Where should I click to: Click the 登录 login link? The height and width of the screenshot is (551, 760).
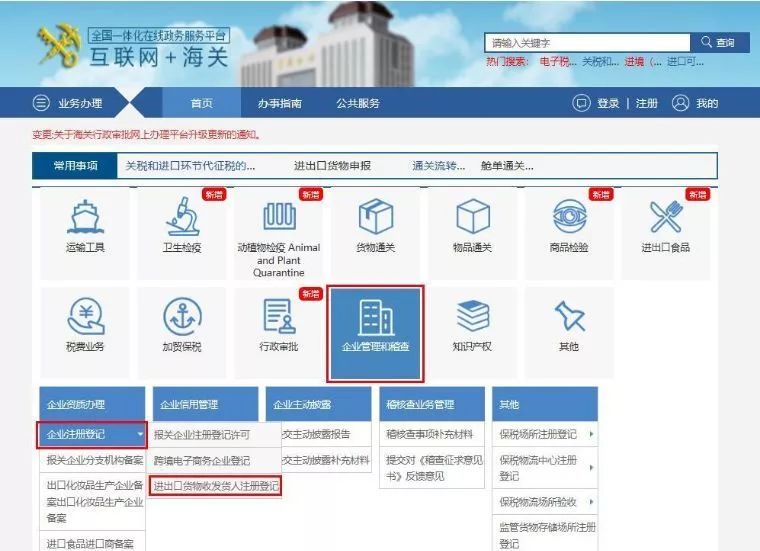(x=608, y=103)
